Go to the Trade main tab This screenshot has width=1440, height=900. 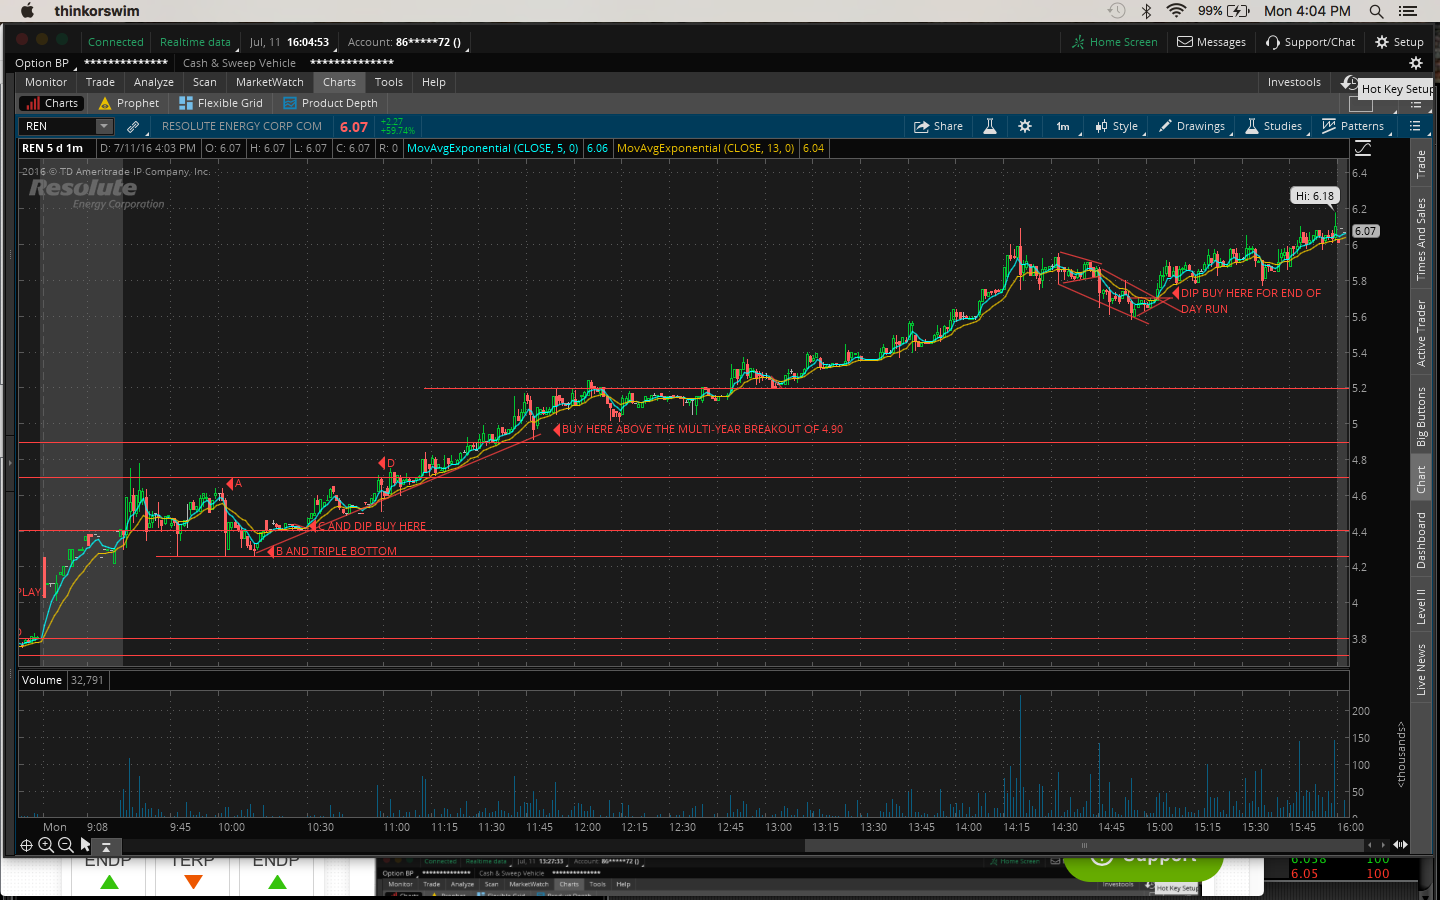(100, 82)
